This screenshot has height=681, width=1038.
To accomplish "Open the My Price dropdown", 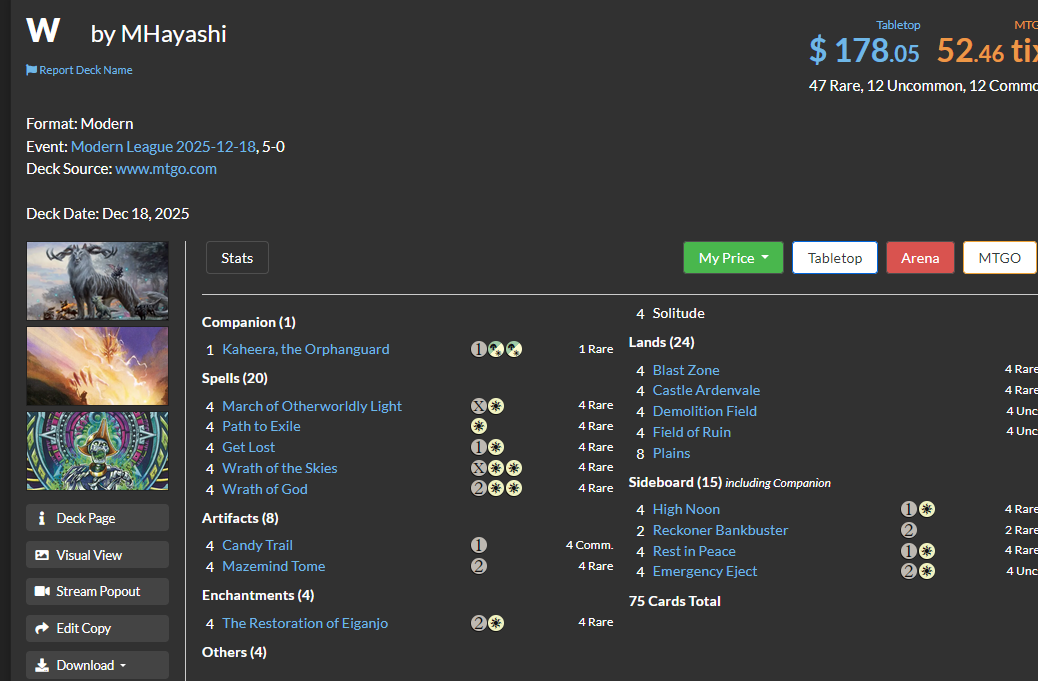I will 733,257.
